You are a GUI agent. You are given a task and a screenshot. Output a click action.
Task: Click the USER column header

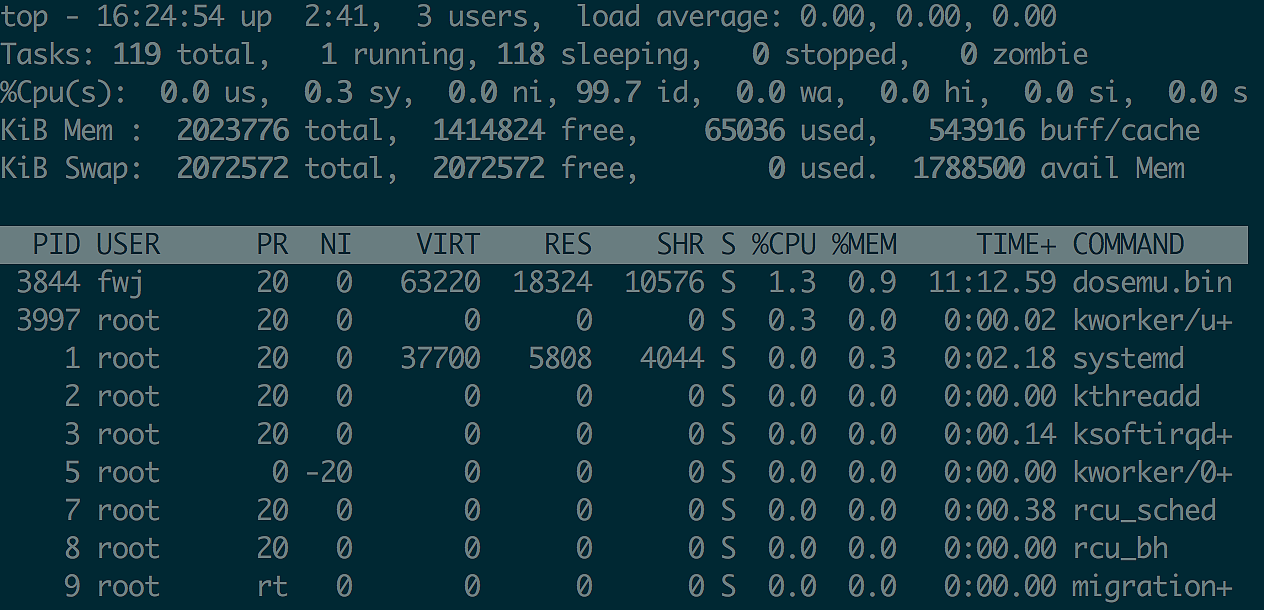click(x=128, y=244)
